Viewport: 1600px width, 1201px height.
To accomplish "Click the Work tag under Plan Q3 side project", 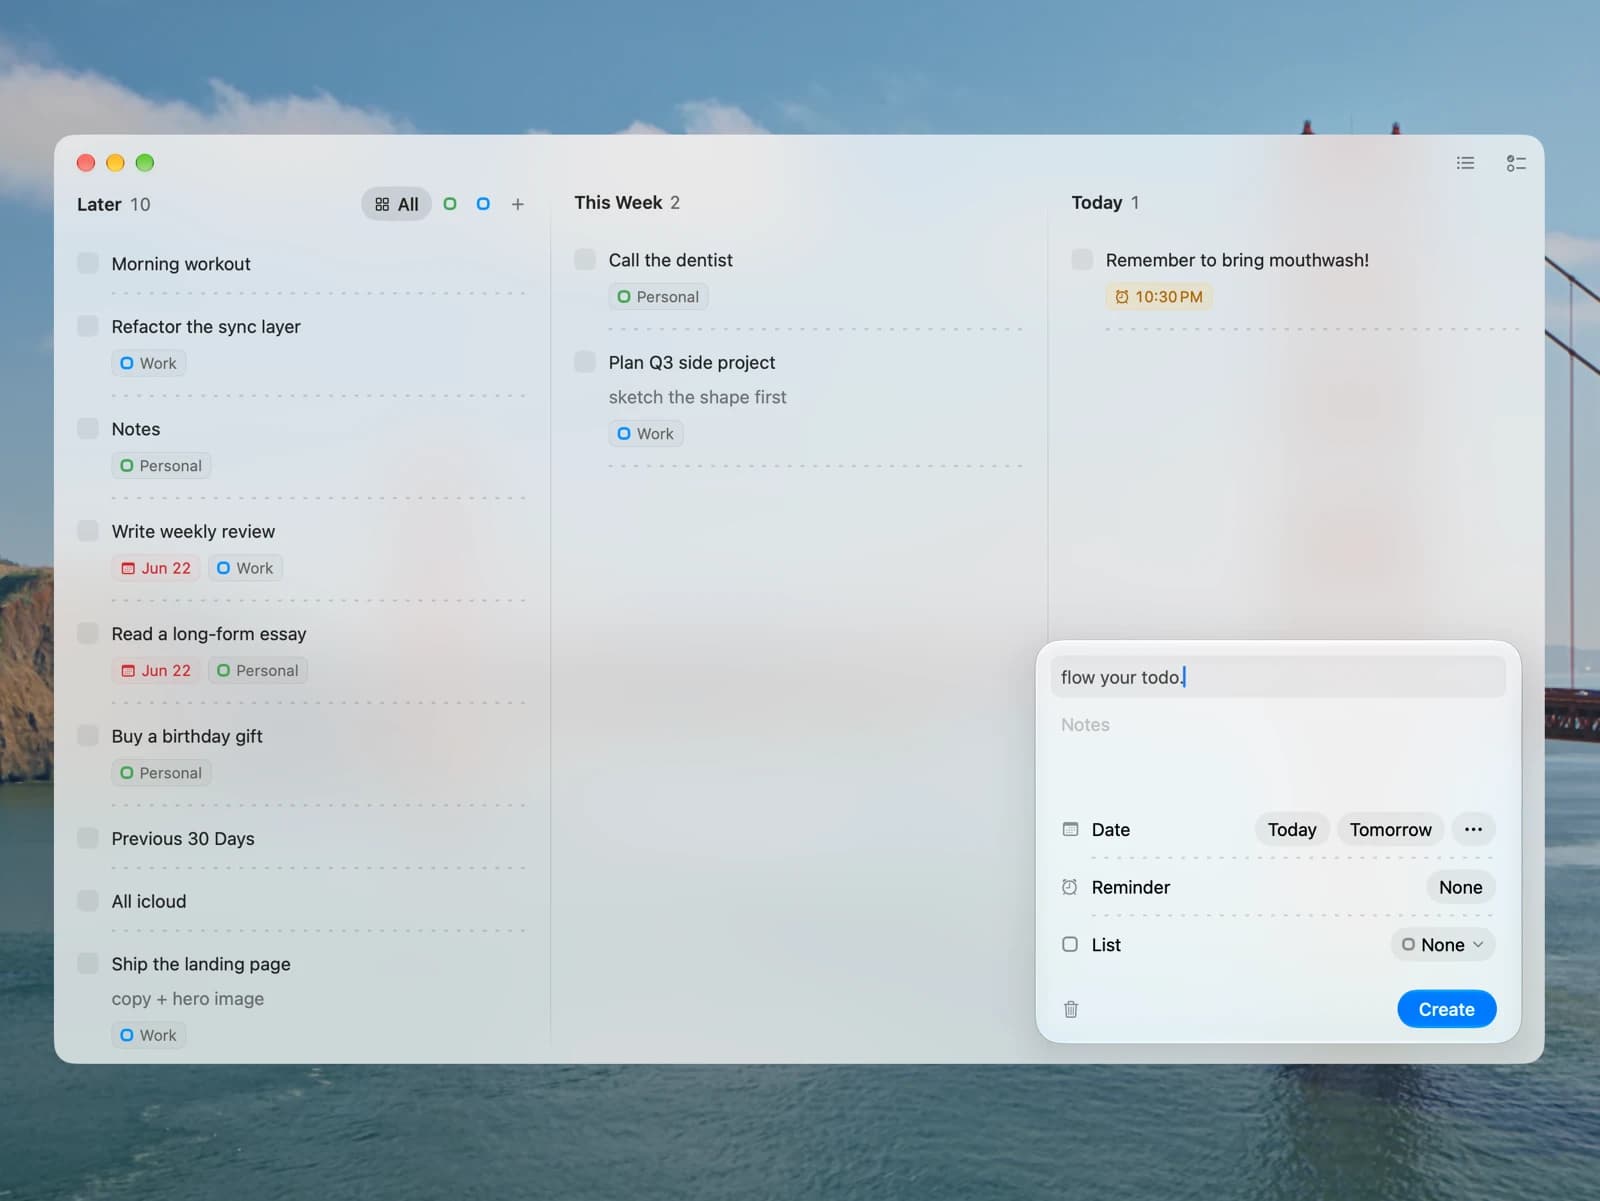I will click(x=645, y=433).
